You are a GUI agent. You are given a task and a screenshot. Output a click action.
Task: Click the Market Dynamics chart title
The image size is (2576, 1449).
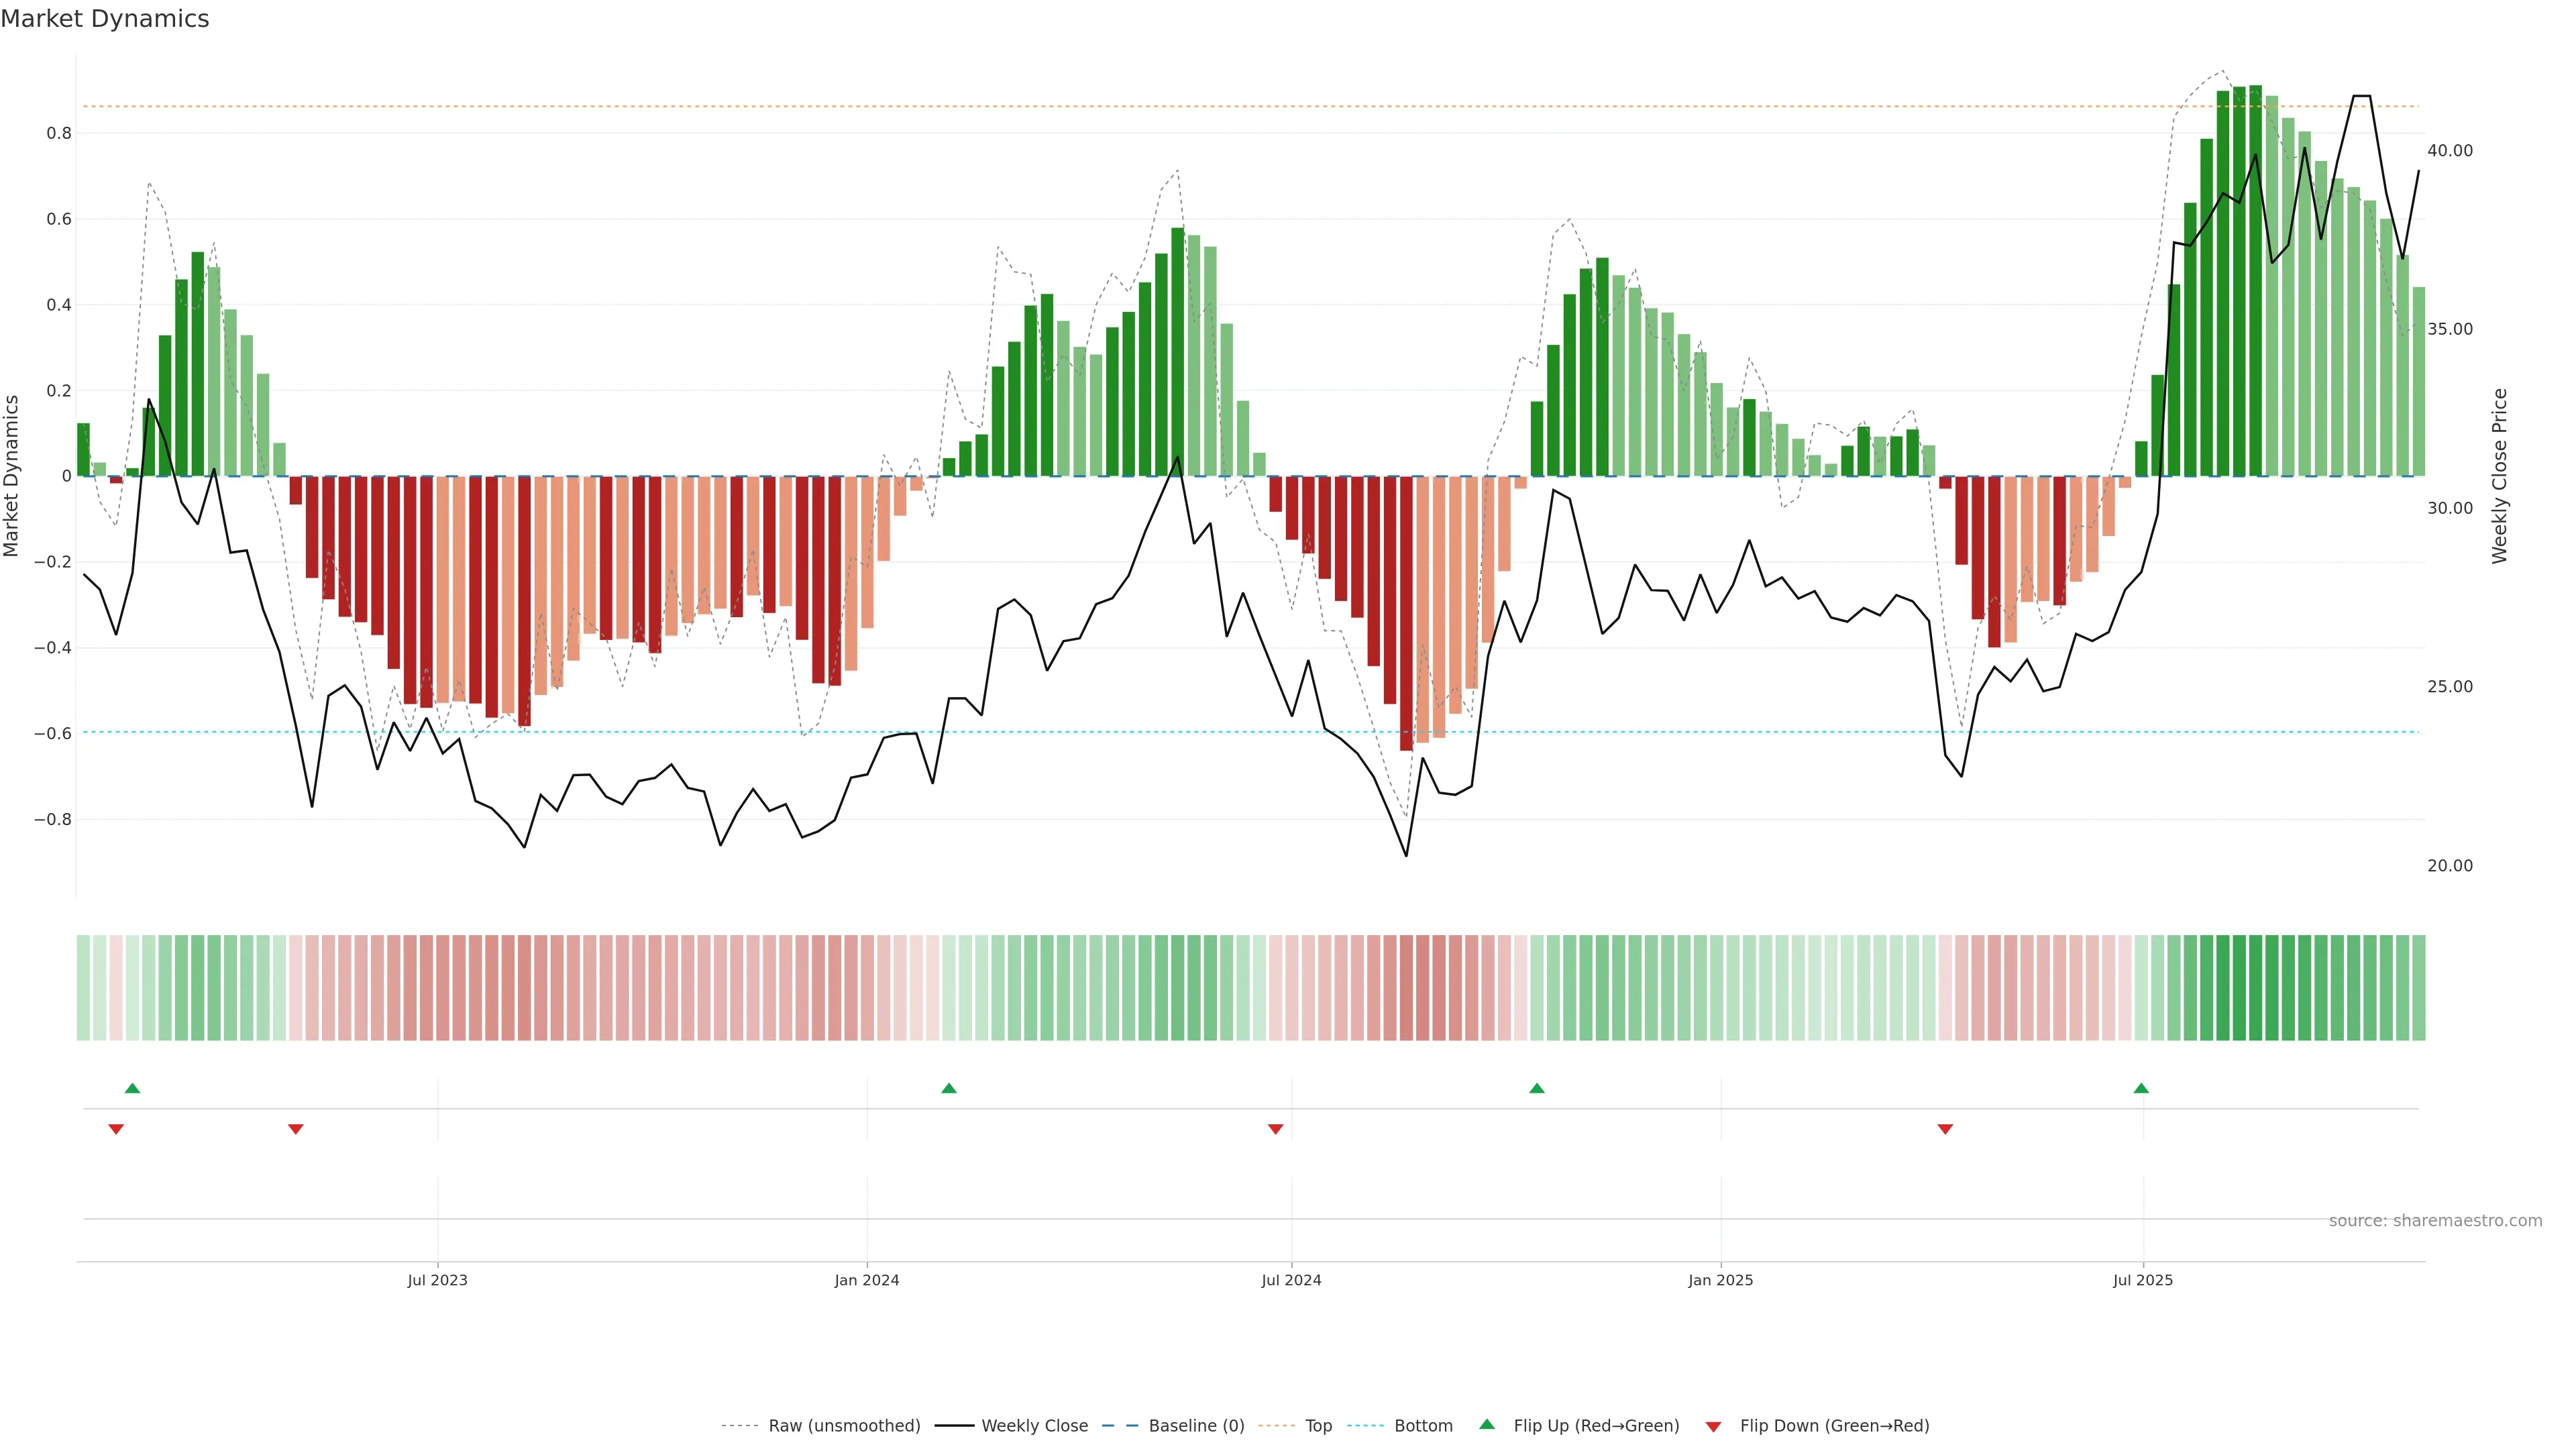[x=105, y=19]
